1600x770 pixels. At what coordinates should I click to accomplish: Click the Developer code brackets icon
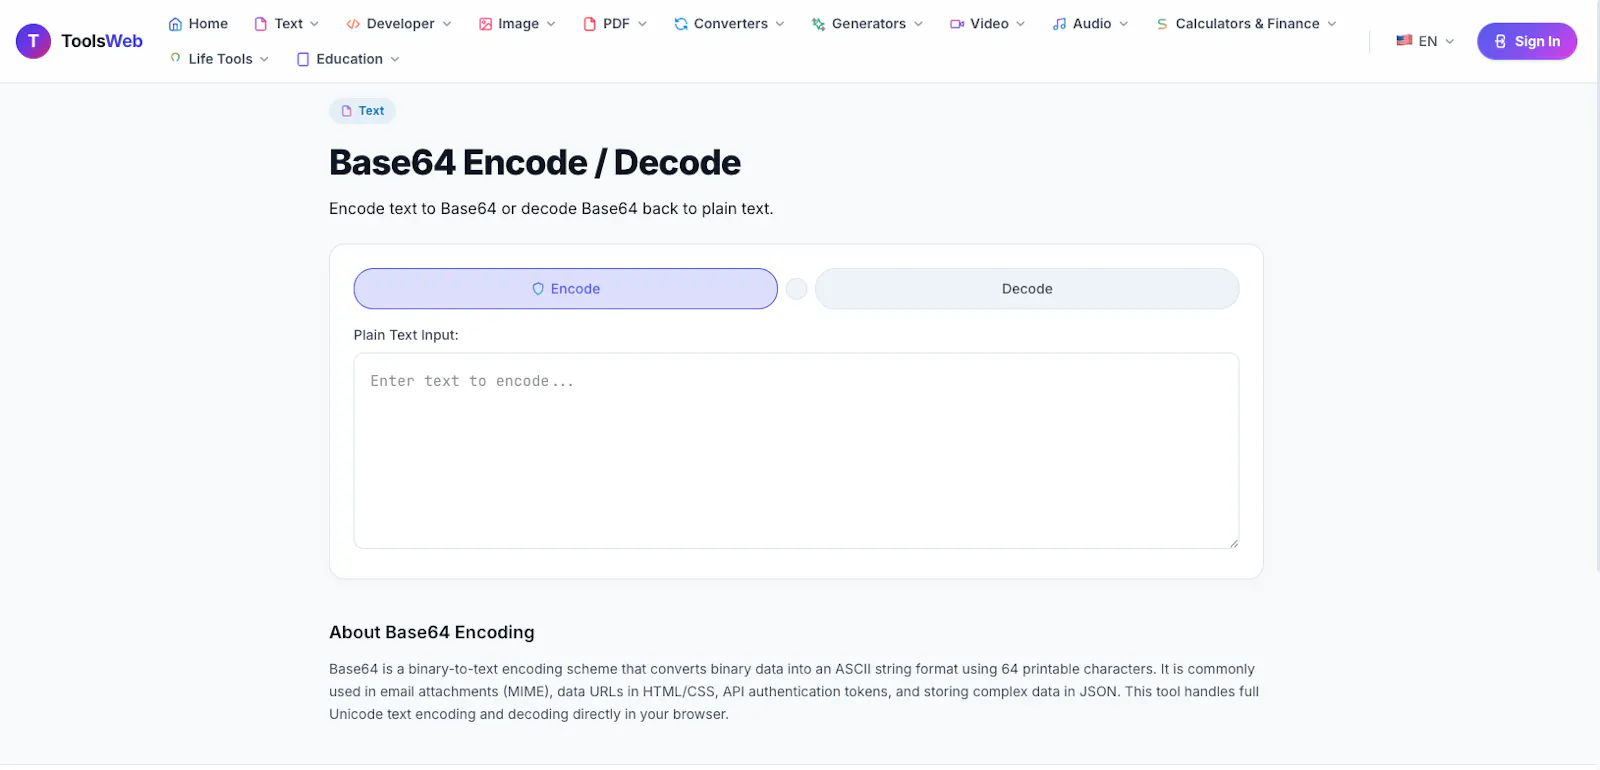tap(353, 24)
